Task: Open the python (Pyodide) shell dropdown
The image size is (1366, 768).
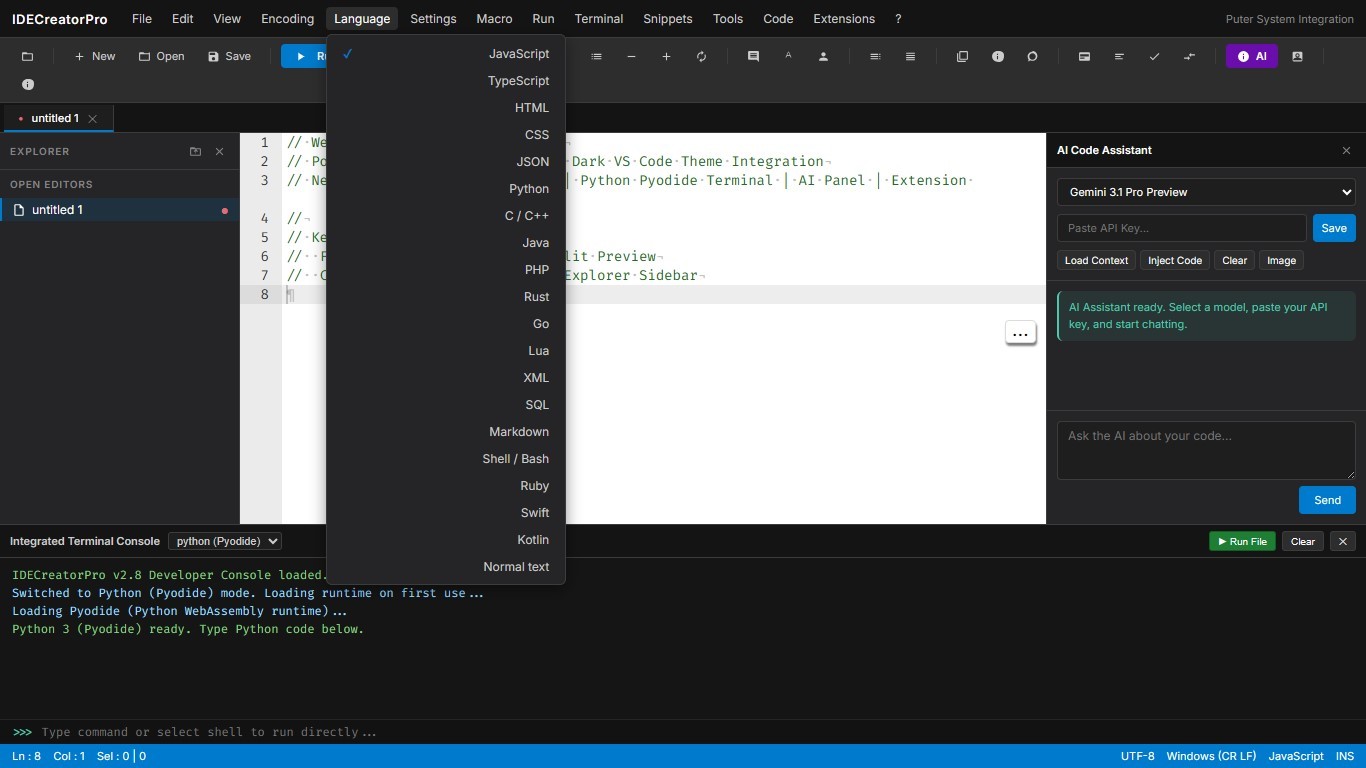Action: click(x=225, y=541)
